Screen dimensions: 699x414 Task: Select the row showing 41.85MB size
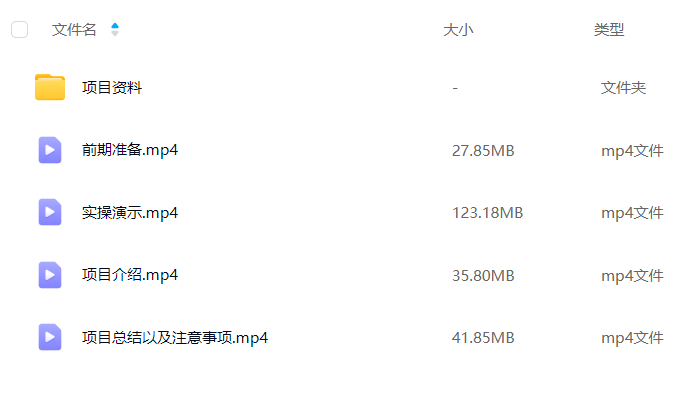350,337
